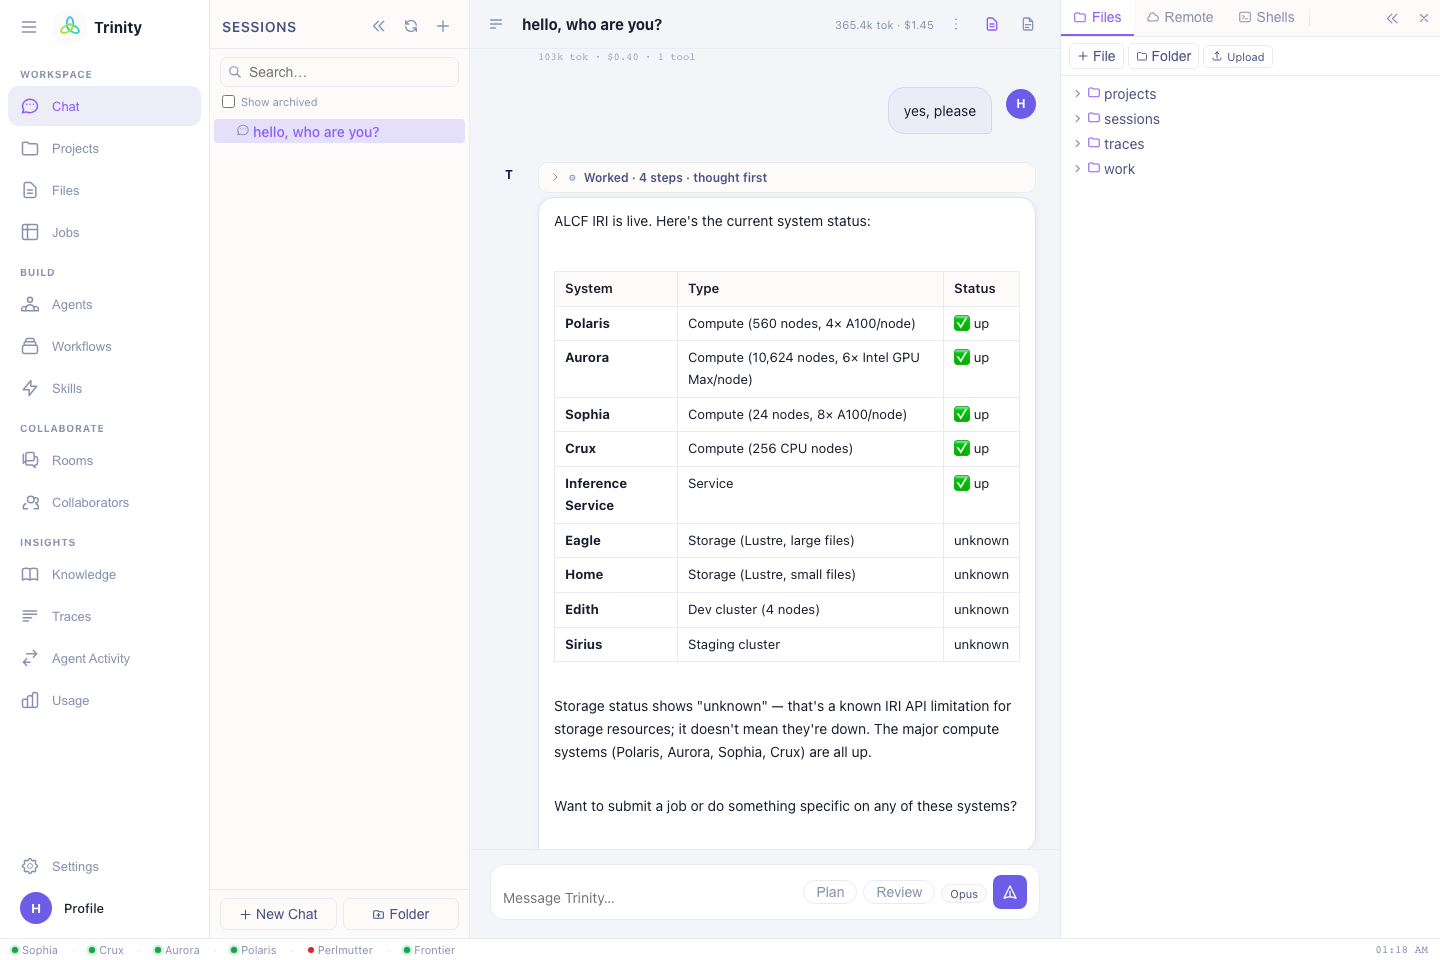Viewport: 1440px width, 960px height.
Task: Open the hamburger menu icon
Action: 29,27
